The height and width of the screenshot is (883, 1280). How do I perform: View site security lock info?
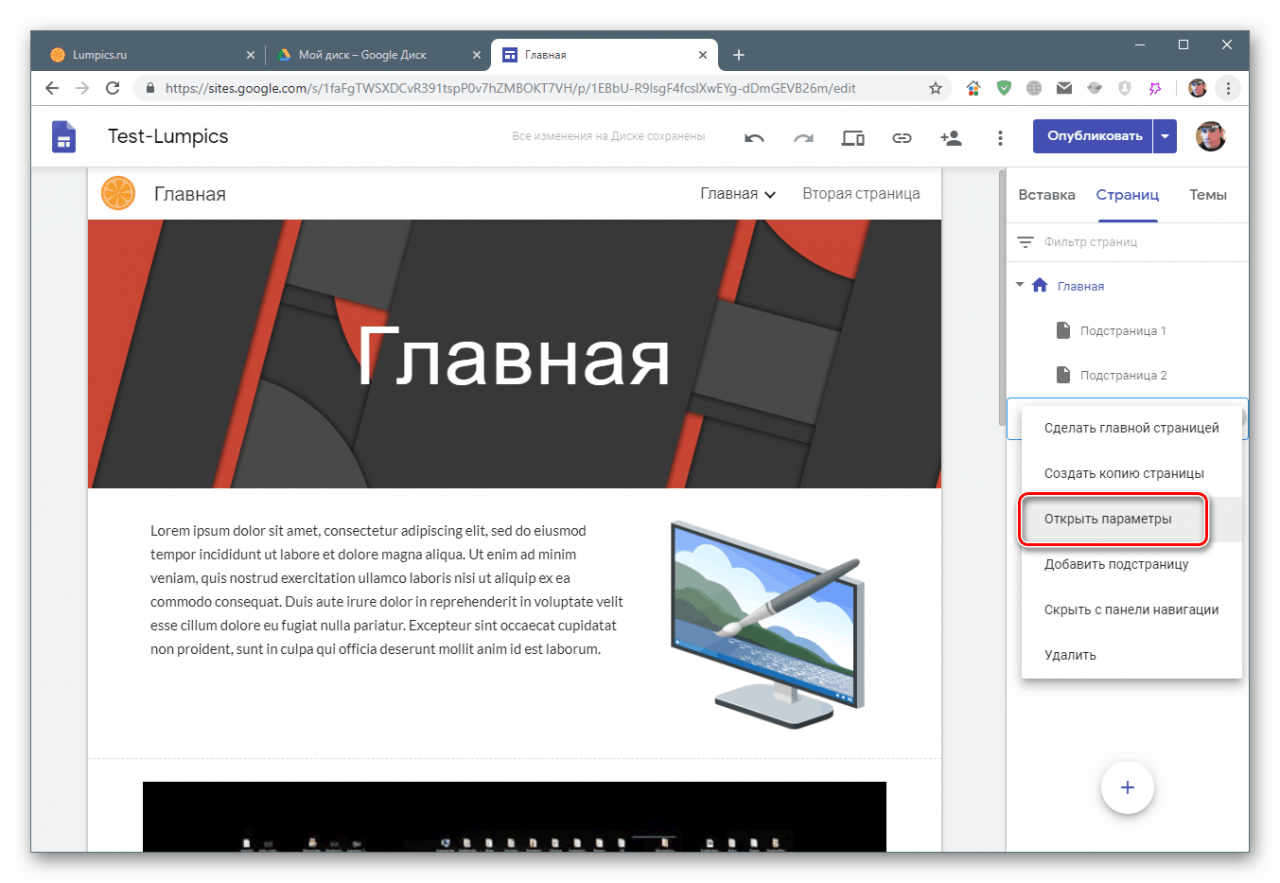tap(150, 88)
